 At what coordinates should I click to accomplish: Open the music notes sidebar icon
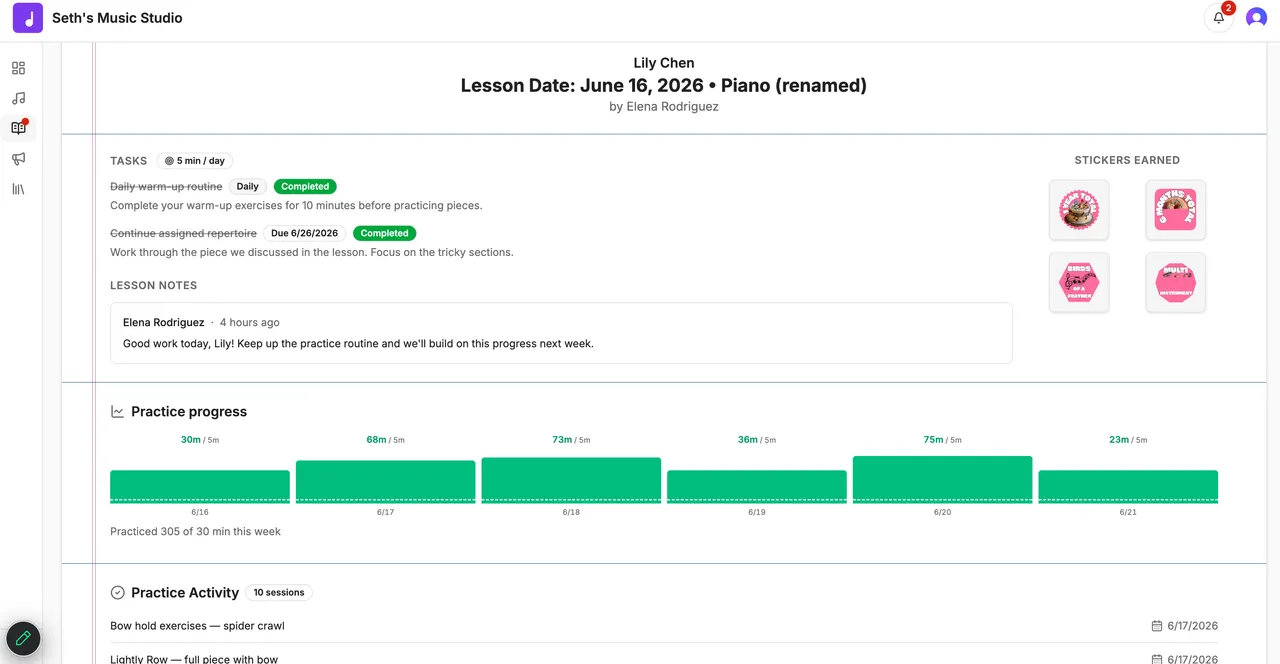coord(18,98)
